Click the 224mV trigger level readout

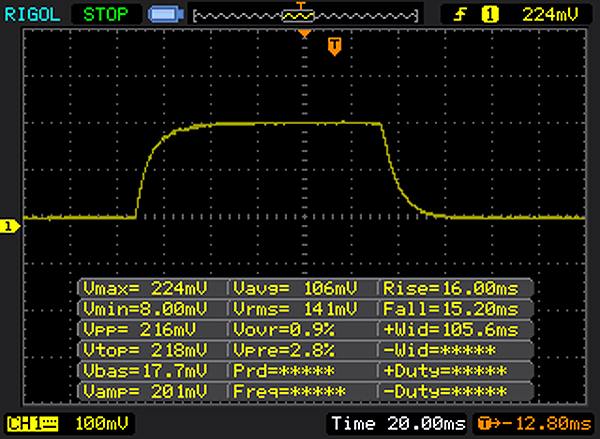point(550,15)
